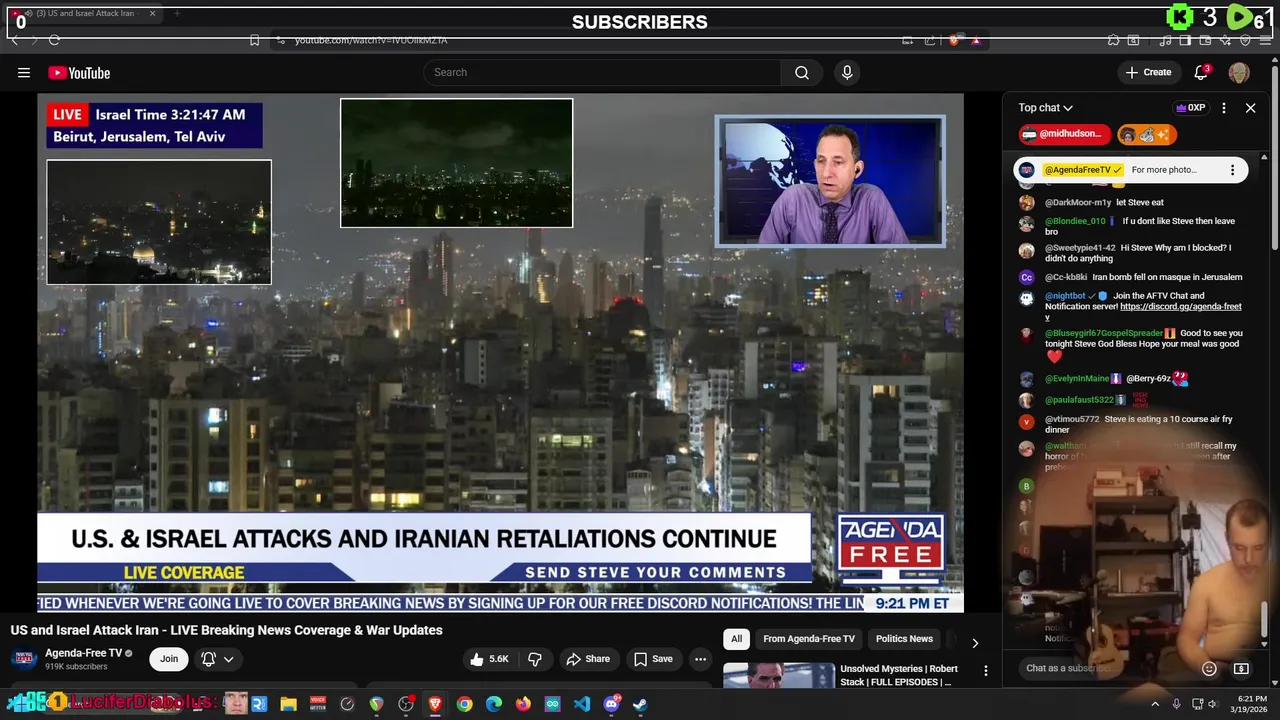Open a new browser tab
Screen dimensions: 1280x720
click(177, 14)
